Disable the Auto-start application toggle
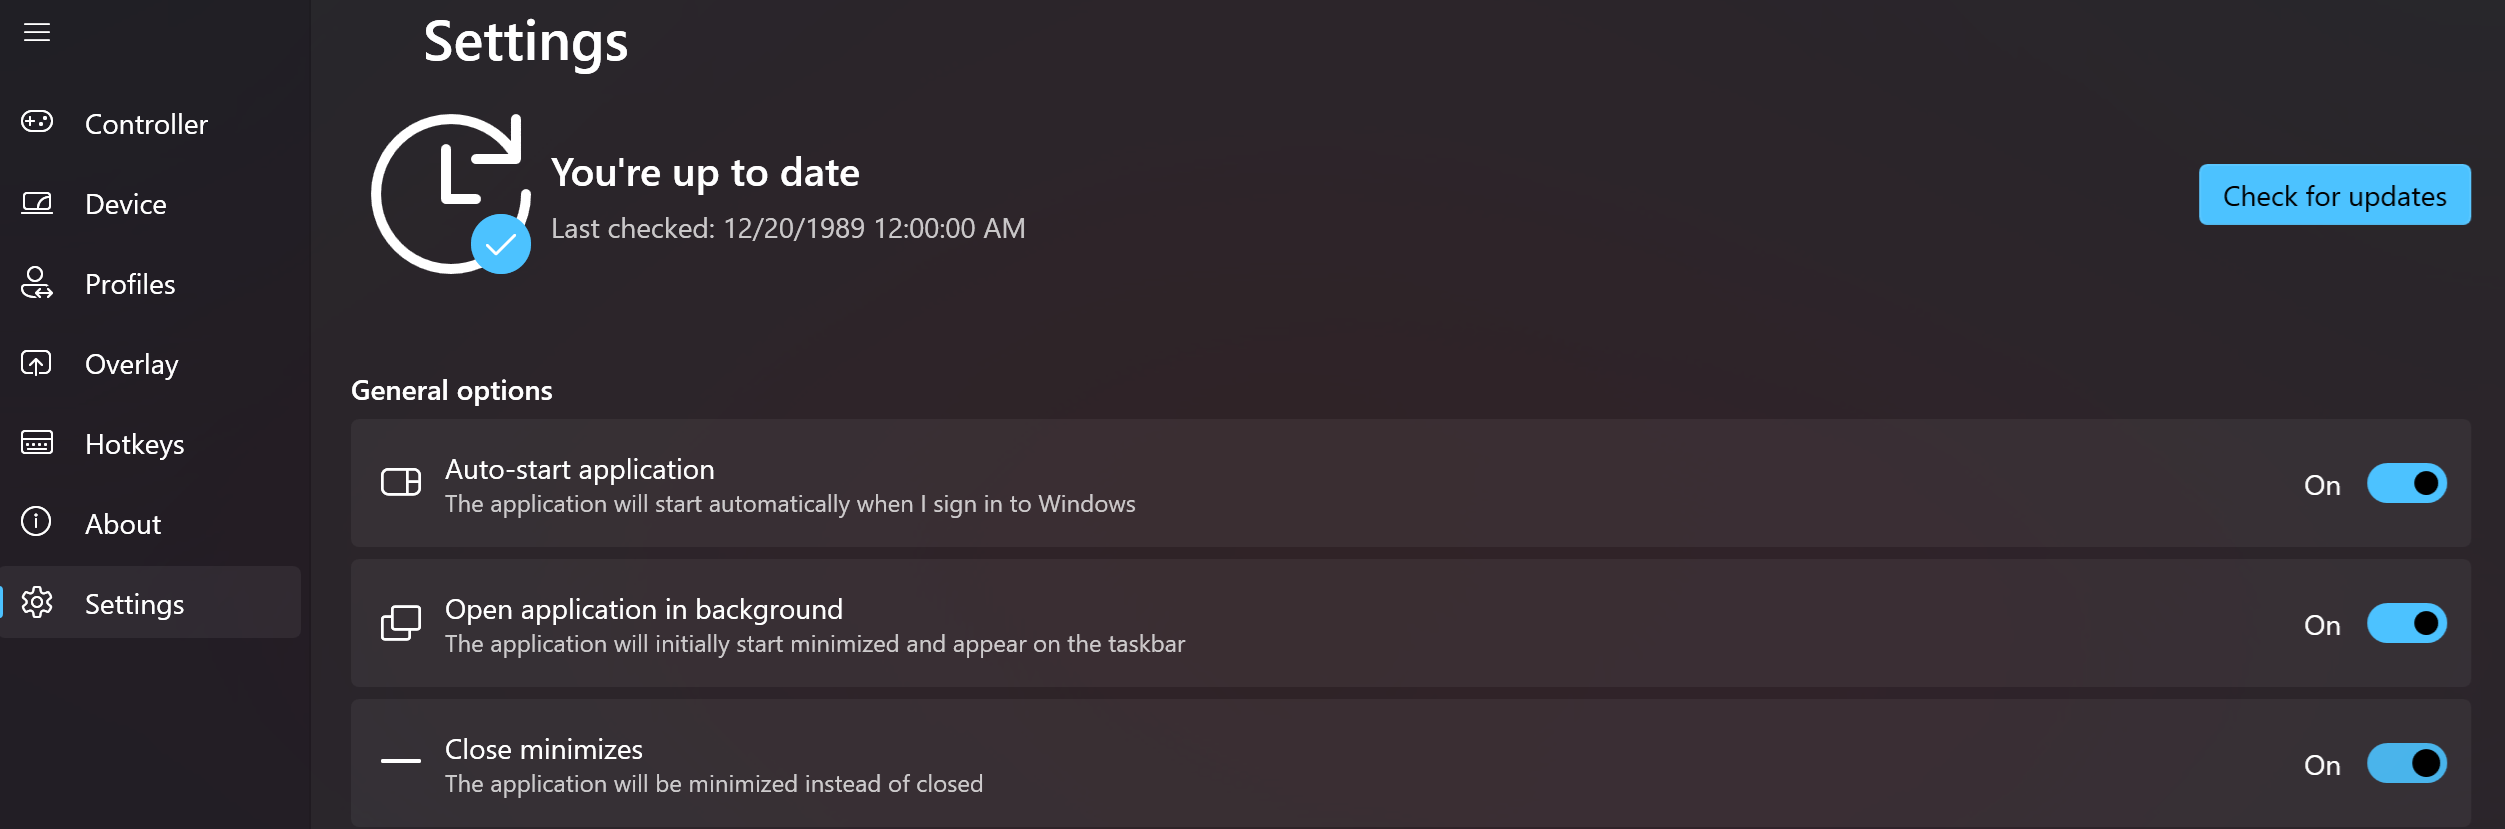Screen dimensions: 2505x829 (x=2406, y=484)
